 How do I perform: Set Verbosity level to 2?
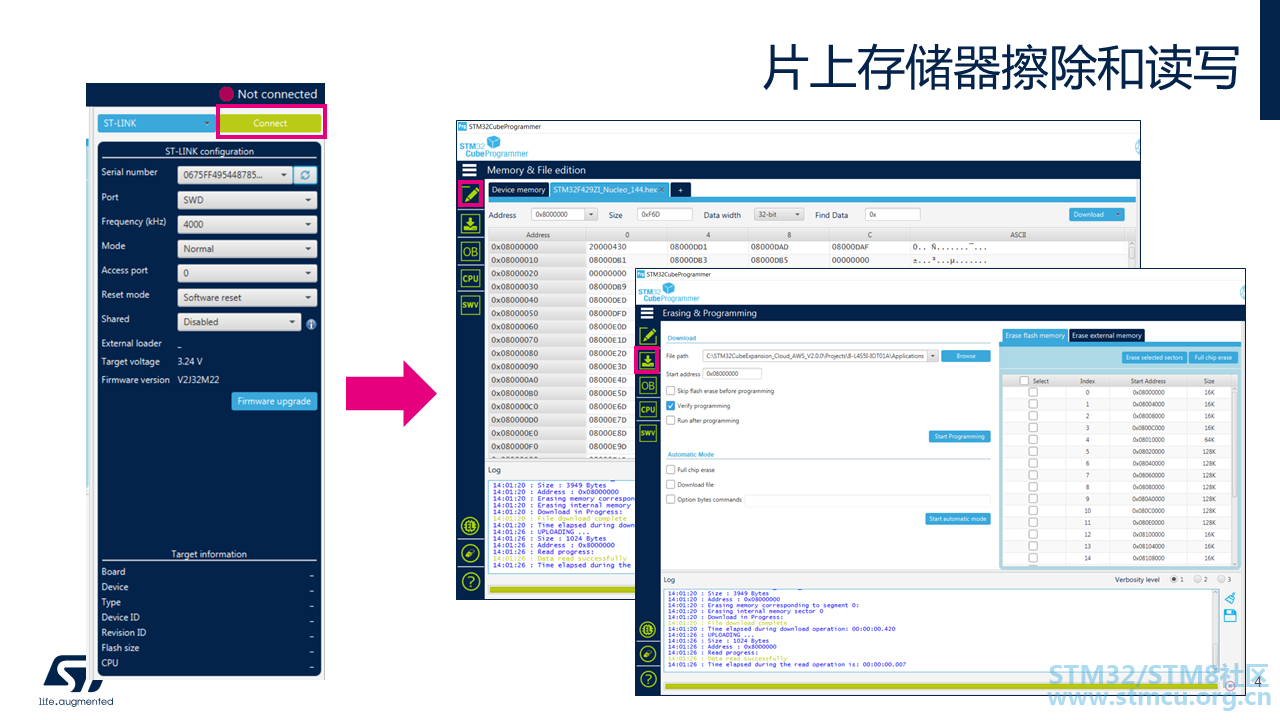[x=1197, y=579]
